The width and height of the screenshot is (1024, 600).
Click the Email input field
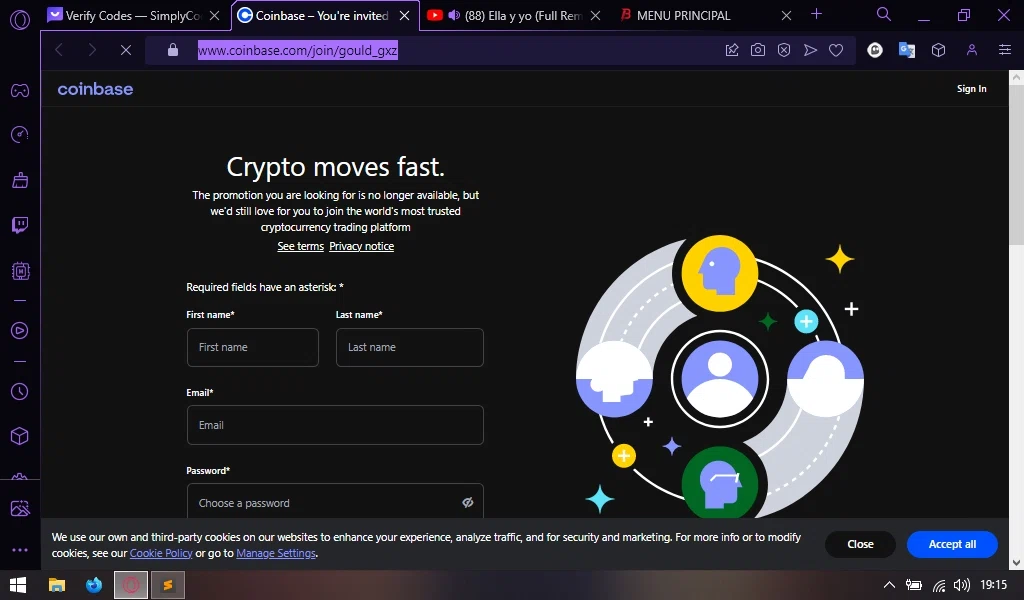335,425
